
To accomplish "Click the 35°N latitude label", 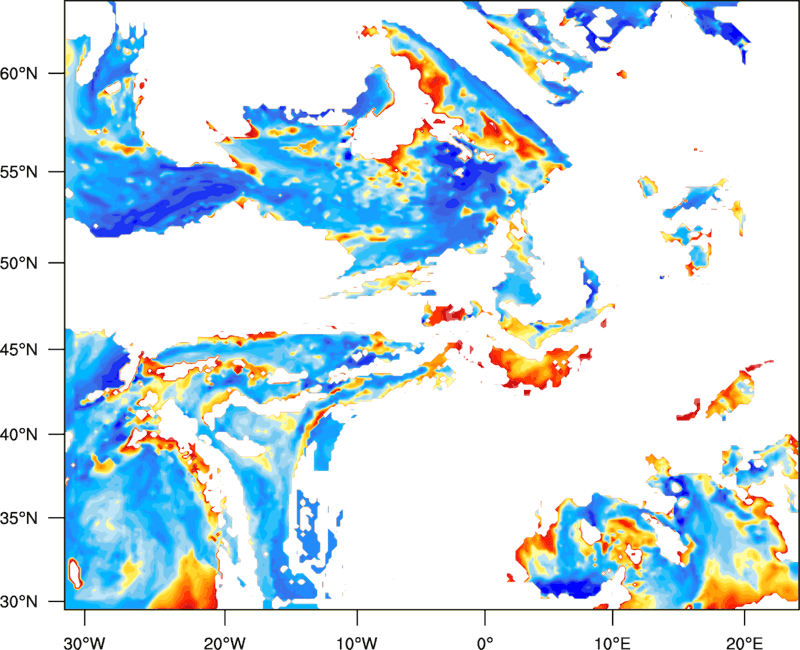I will point(19,518).
